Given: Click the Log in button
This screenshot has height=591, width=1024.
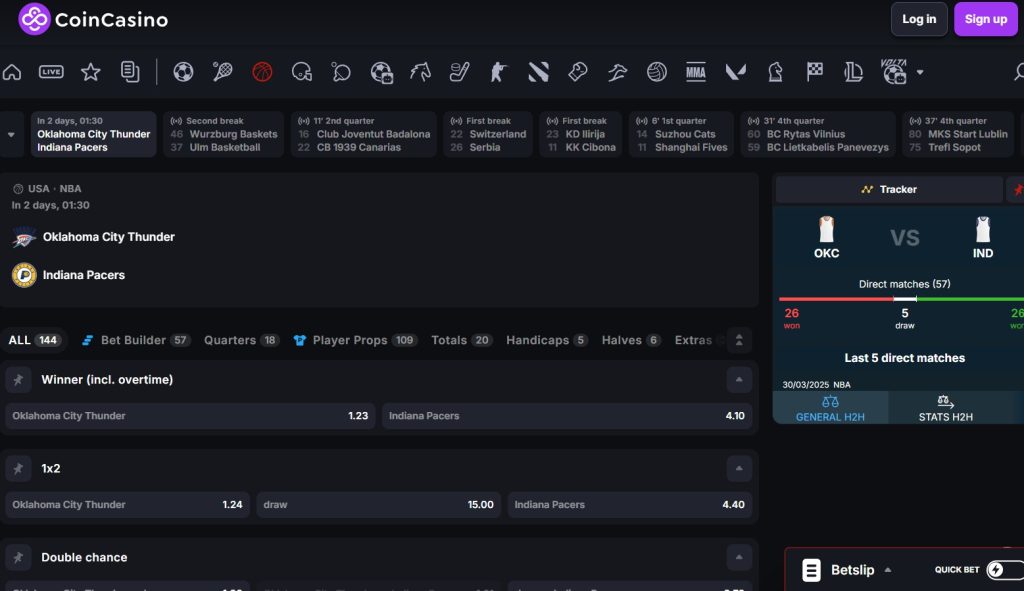Looking at the screenshot, I should [919, 19].
